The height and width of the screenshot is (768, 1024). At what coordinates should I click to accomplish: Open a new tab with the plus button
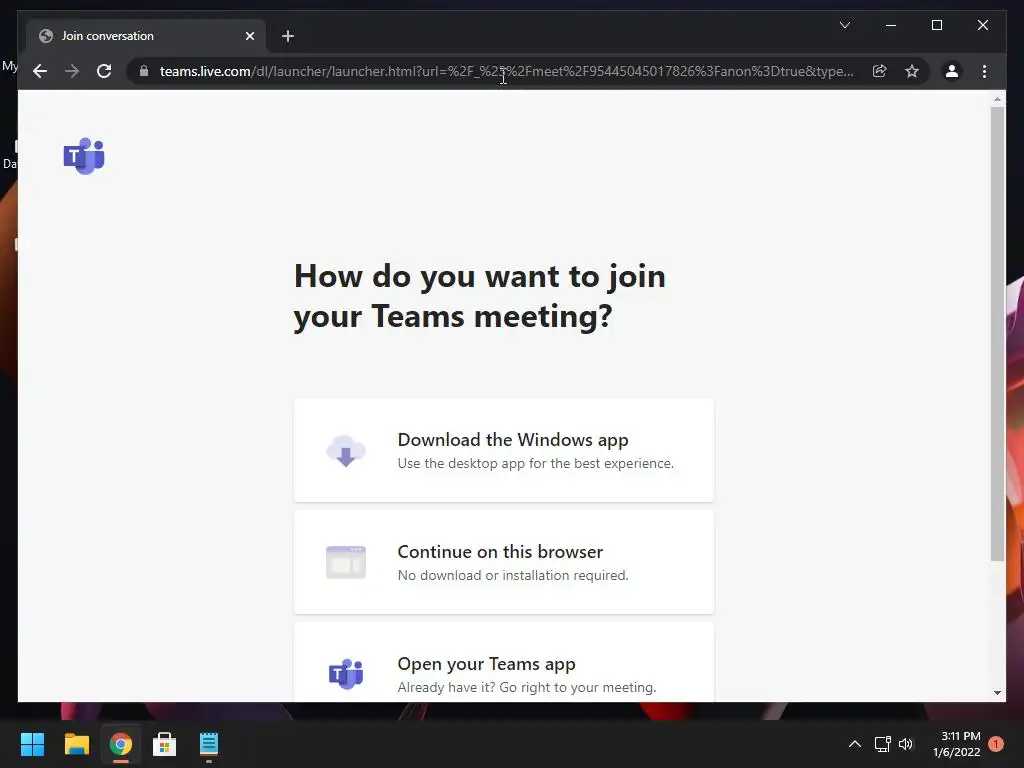(x=288, y=36)
